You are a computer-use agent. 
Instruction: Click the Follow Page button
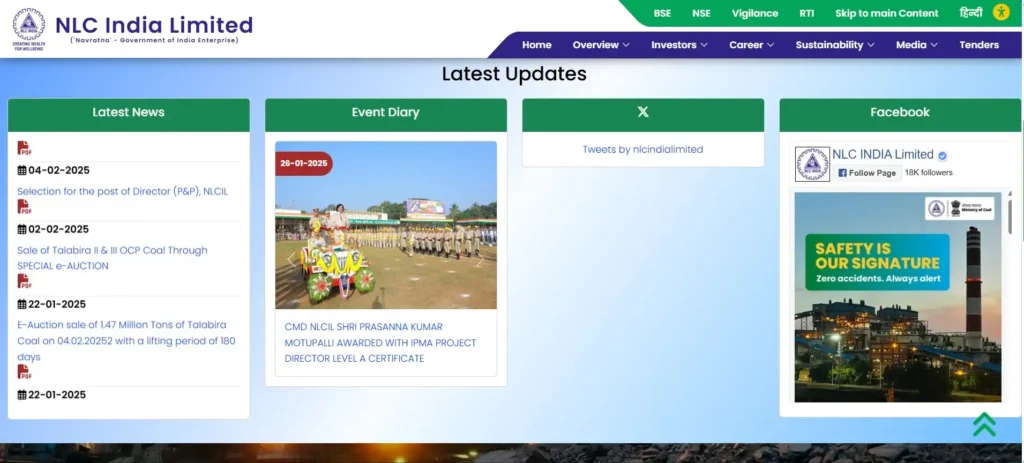[x=867, y=173]
